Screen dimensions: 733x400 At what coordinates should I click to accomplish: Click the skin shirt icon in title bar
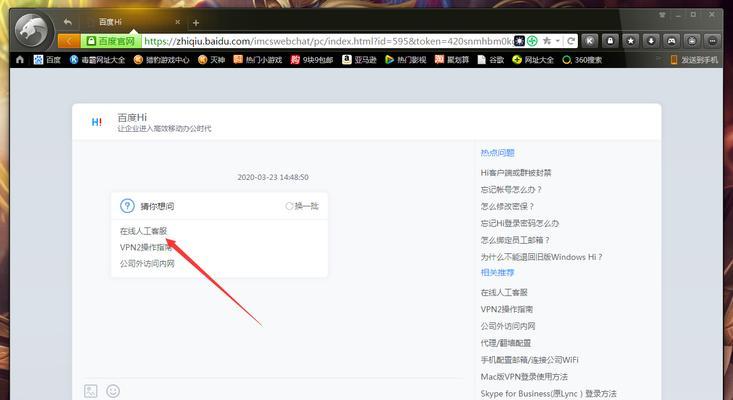pos(662,15)
